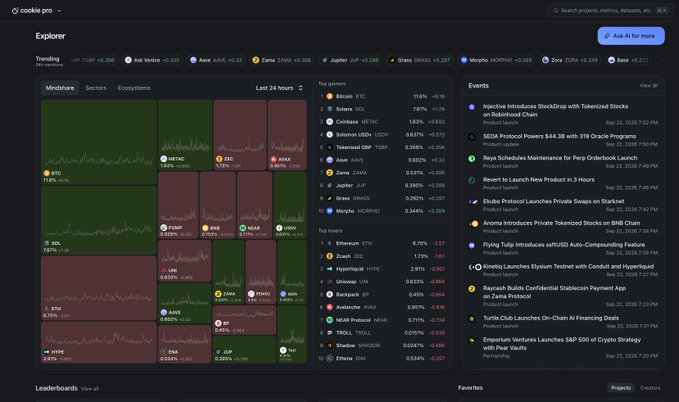This screenshot has width=679, height=402.
Task: Click the Grass icon in Top gainers
Action: 330,198
